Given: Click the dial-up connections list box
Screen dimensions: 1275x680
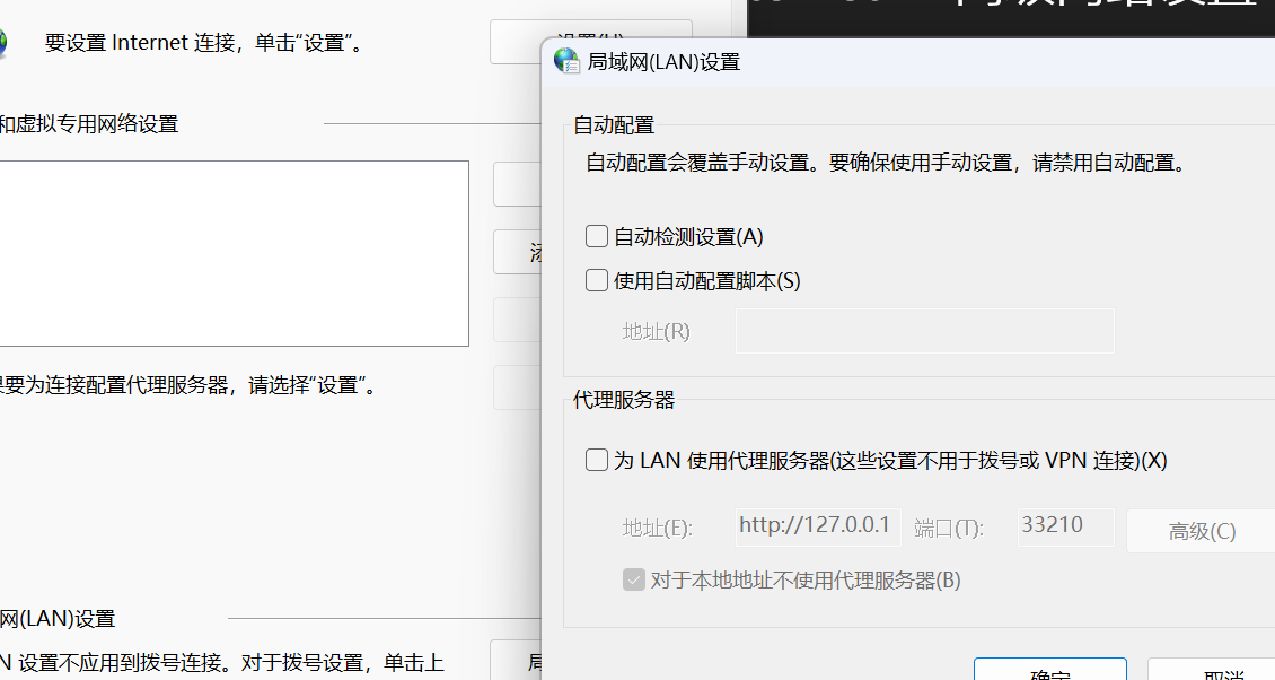Looking at the screenshot, I should pyautogui.click(x=233, y=254).
